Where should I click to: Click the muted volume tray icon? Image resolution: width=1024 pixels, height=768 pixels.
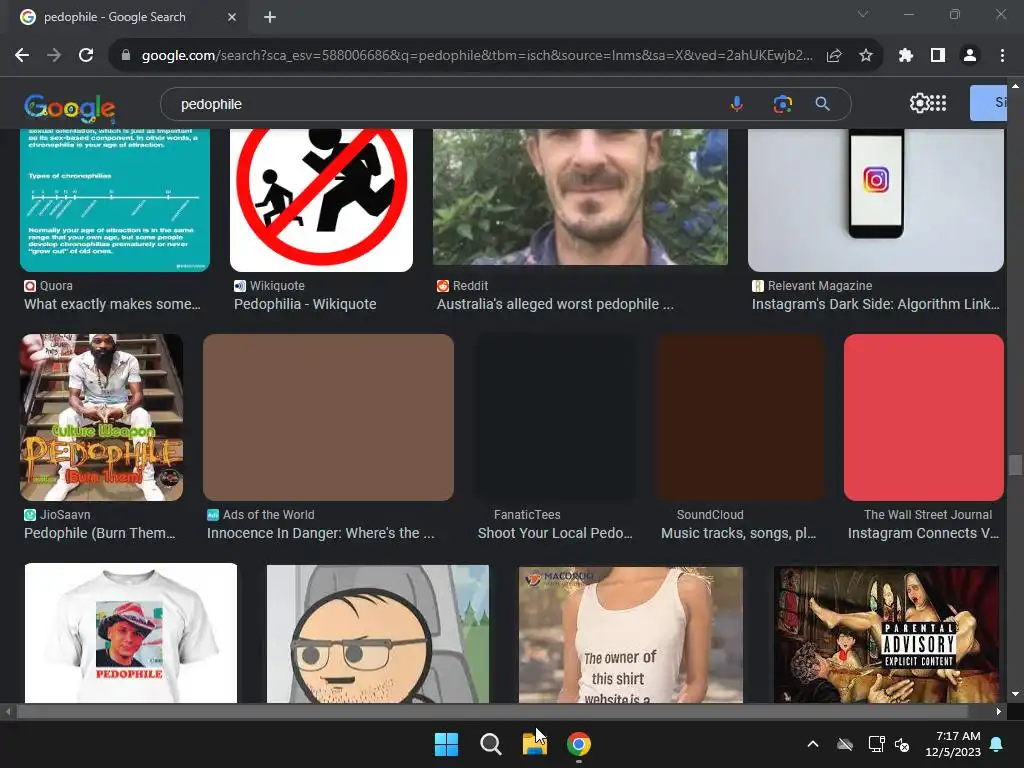click(902, 744)
